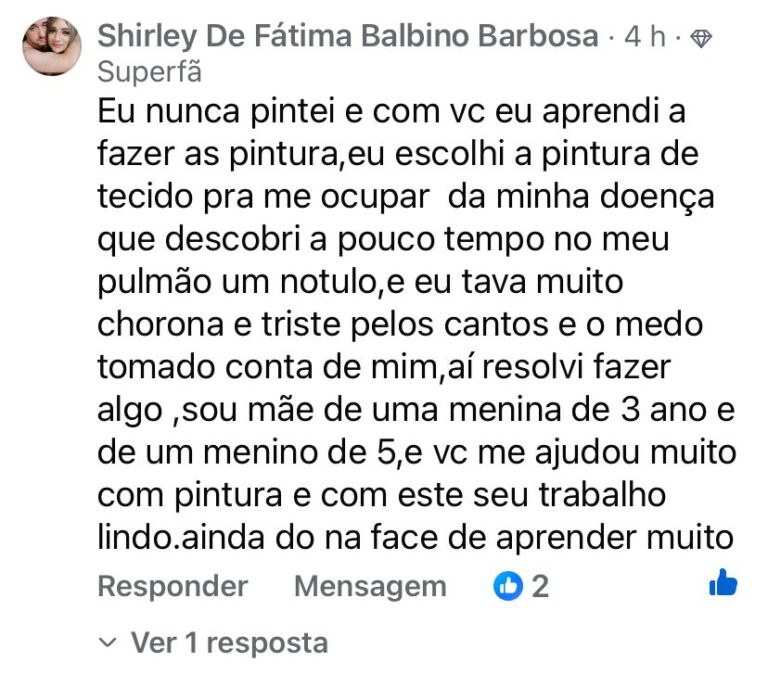Click Responder to reply to comment
Screen dimensions: 768x687
(x=172, y=585)
